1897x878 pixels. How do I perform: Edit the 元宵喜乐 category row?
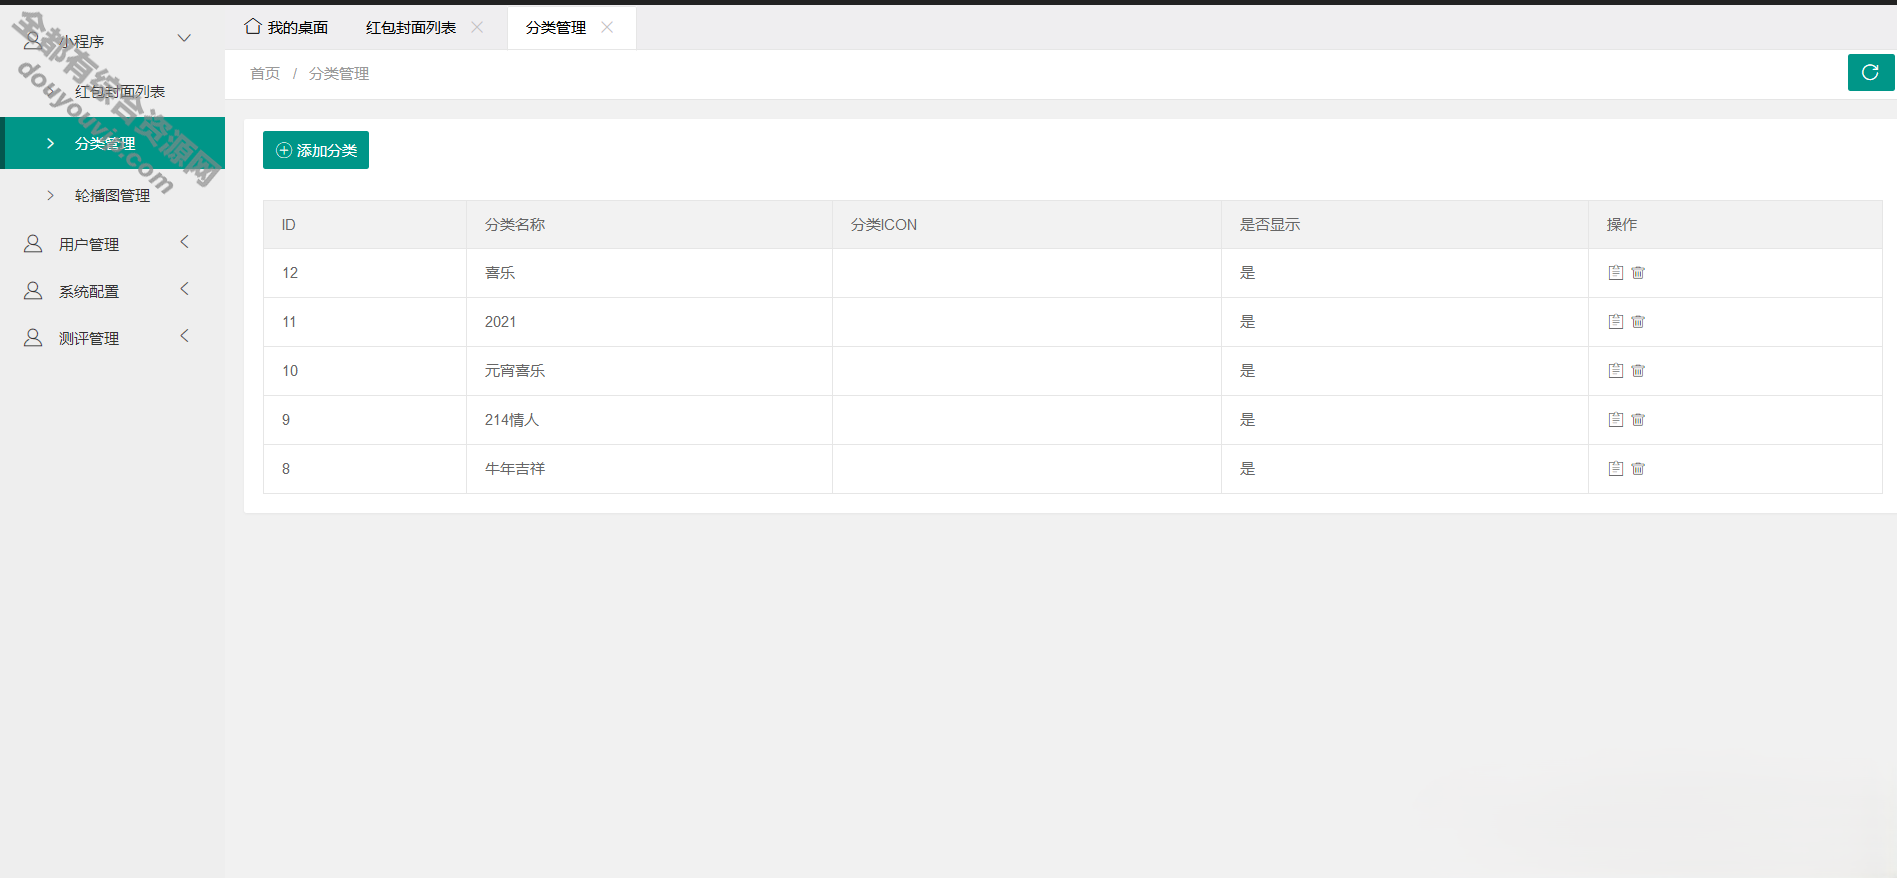1615,370
